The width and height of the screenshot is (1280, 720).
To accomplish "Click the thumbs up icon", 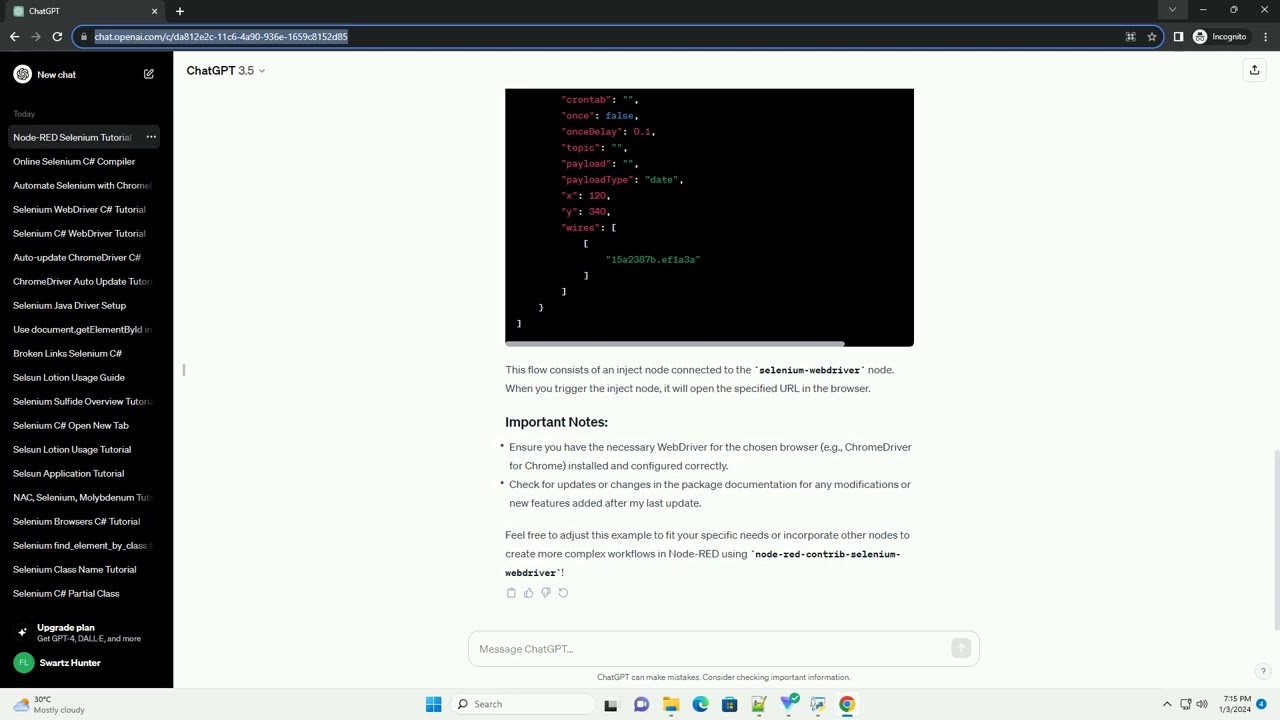I will (528, 593).
